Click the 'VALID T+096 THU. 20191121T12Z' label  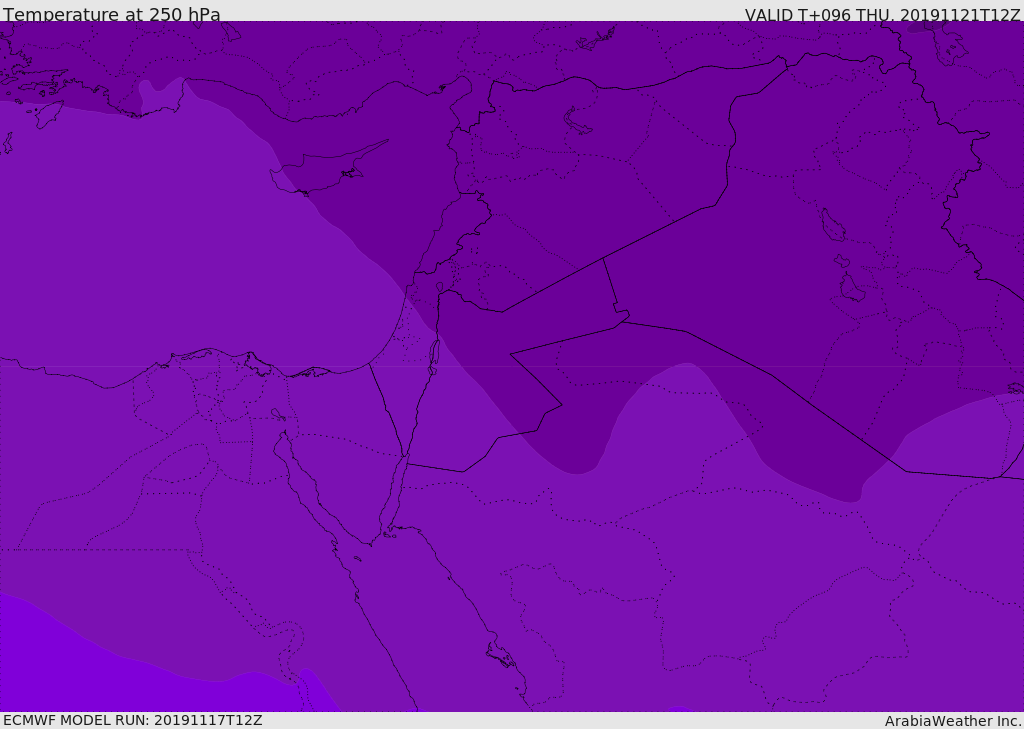pyautogui.click(x=882, y=15)
